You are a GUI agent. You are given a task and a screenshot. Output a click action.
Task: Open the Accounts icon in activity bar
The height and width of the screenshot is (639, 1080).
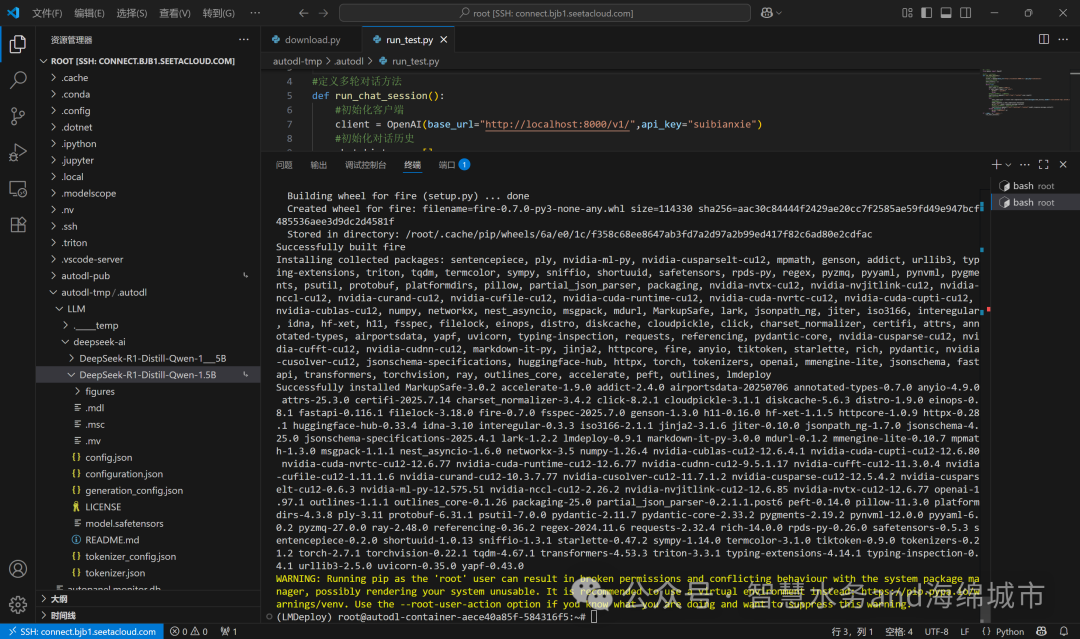click(x=18, y=569)
